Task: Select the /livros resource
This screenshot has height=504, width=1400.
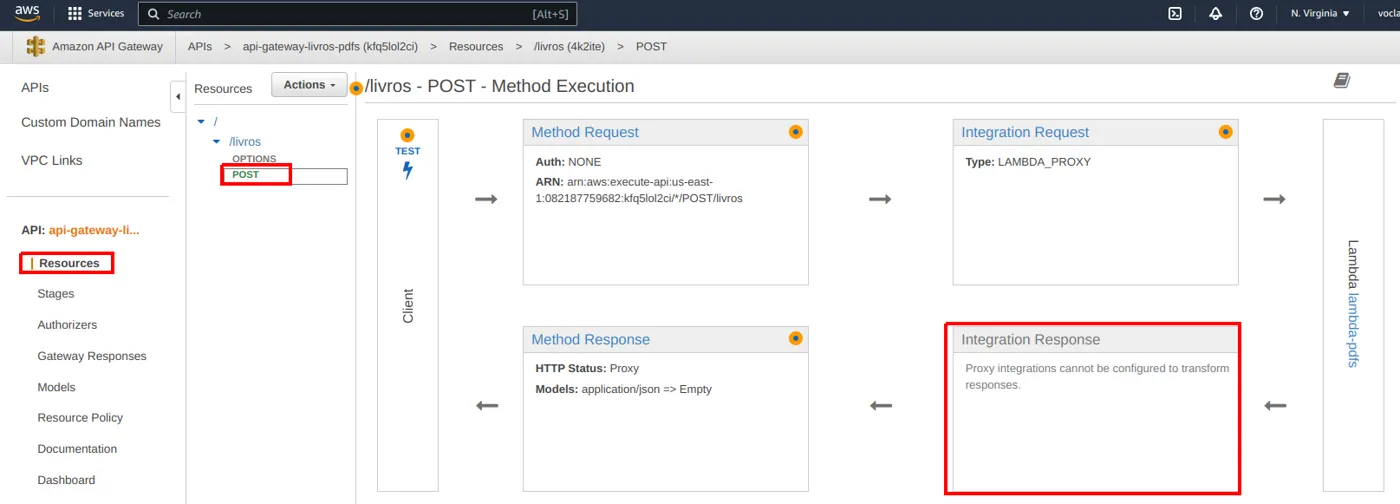Action: coord(245,142)
